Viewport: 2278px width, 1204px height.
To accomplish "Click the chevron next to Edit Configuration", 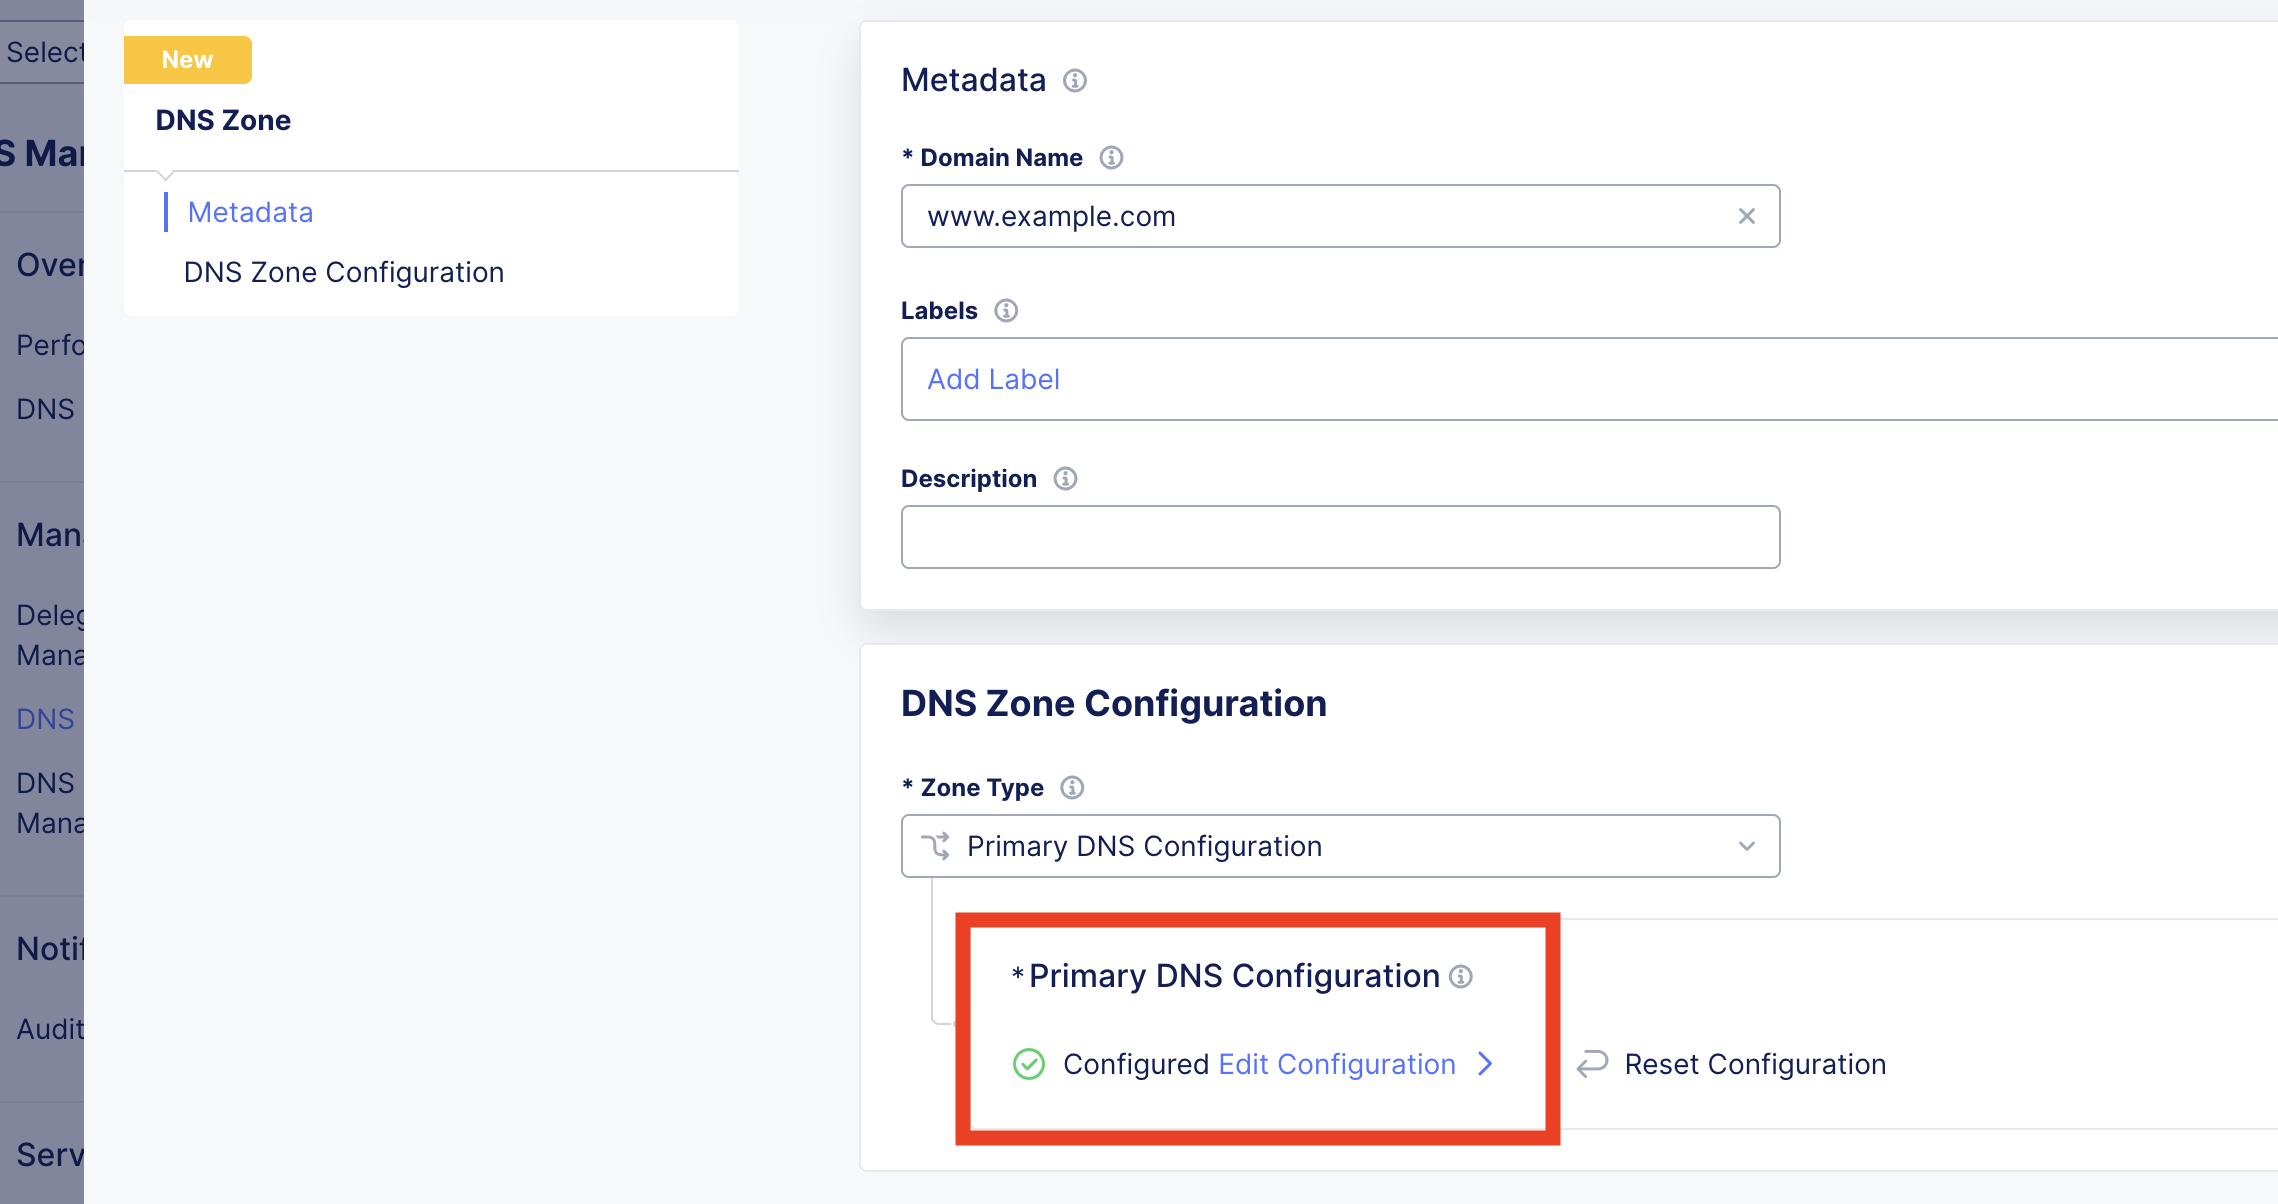I will 1486,1064.
